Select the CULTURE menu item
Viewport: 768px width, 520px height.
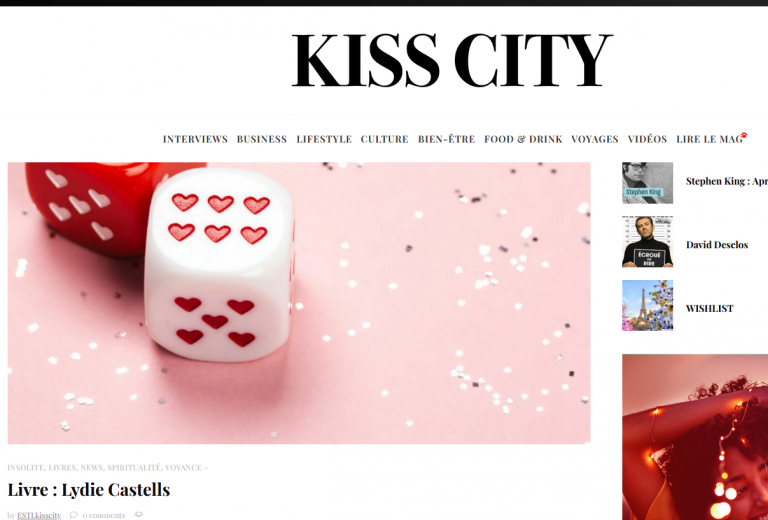(x=384, y=140)
